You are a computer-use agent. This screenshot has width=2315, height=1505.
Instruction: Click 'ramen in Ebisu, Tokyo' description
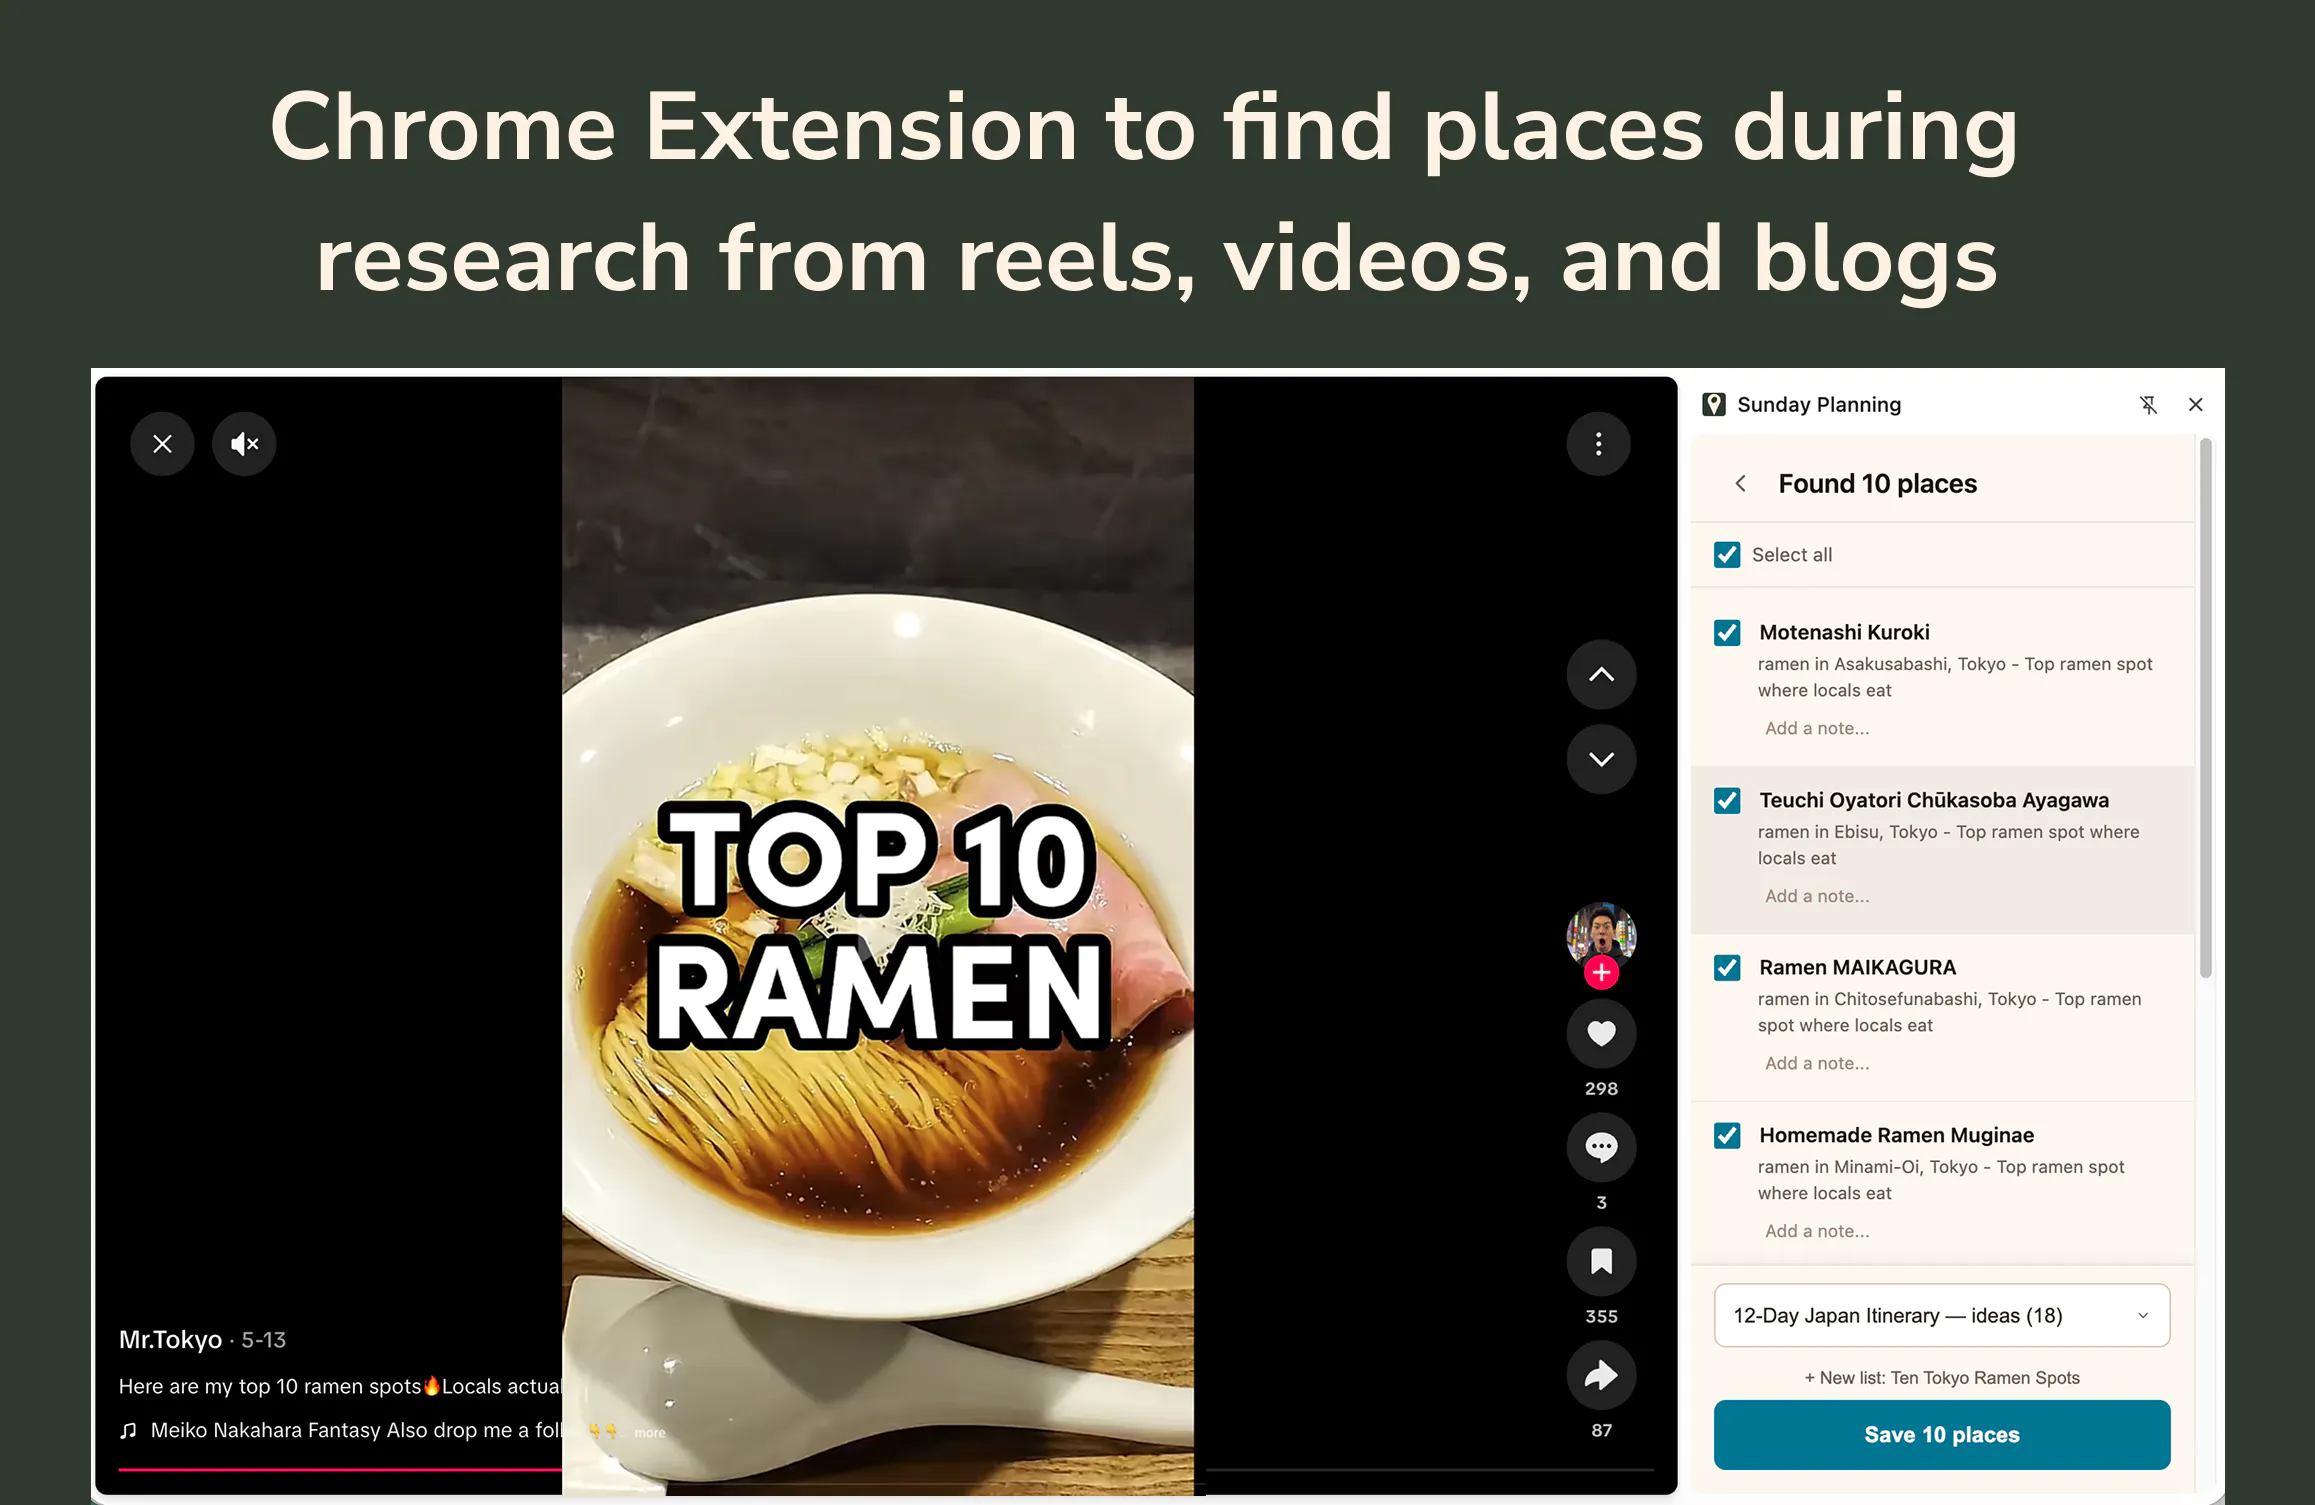1948,845
